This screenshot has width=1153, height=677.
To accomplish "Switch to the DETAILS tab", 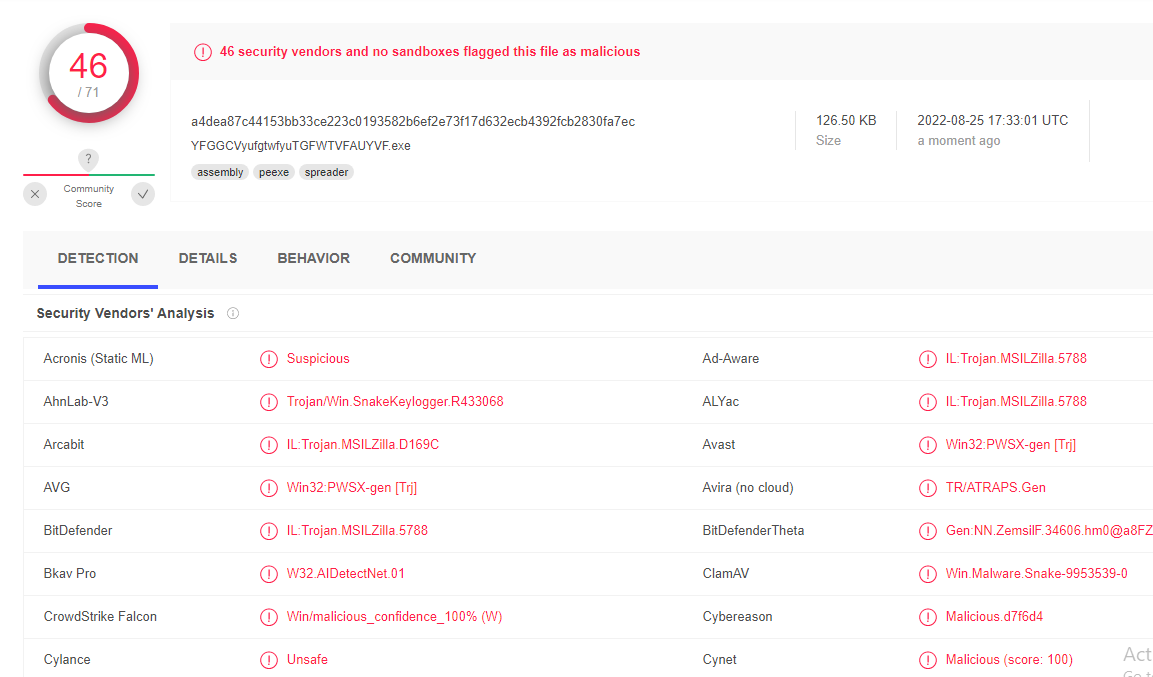I will click(207, 258).
